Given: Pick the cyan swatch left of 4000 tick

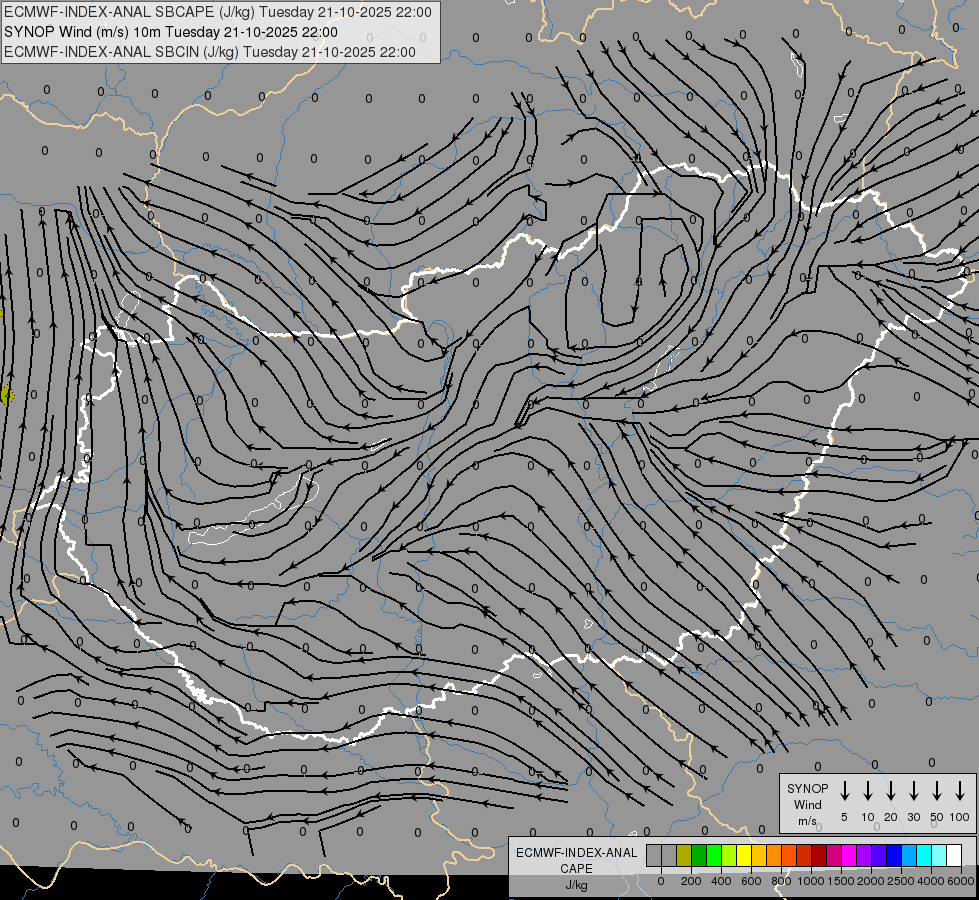Looking at the screenshot, I should tap(923, 855).
